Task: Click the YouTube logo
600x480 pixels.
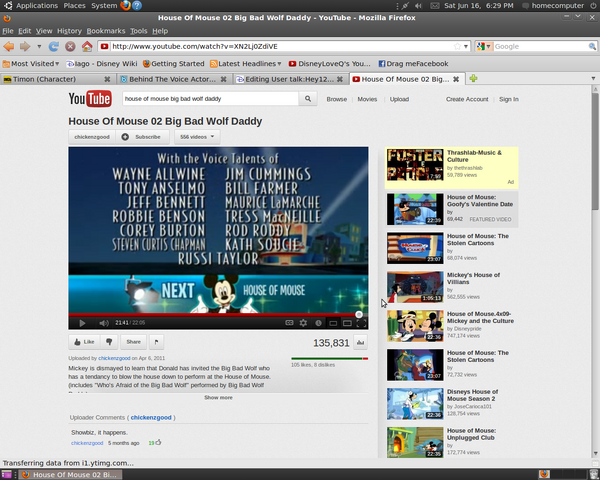Action: 90,99
